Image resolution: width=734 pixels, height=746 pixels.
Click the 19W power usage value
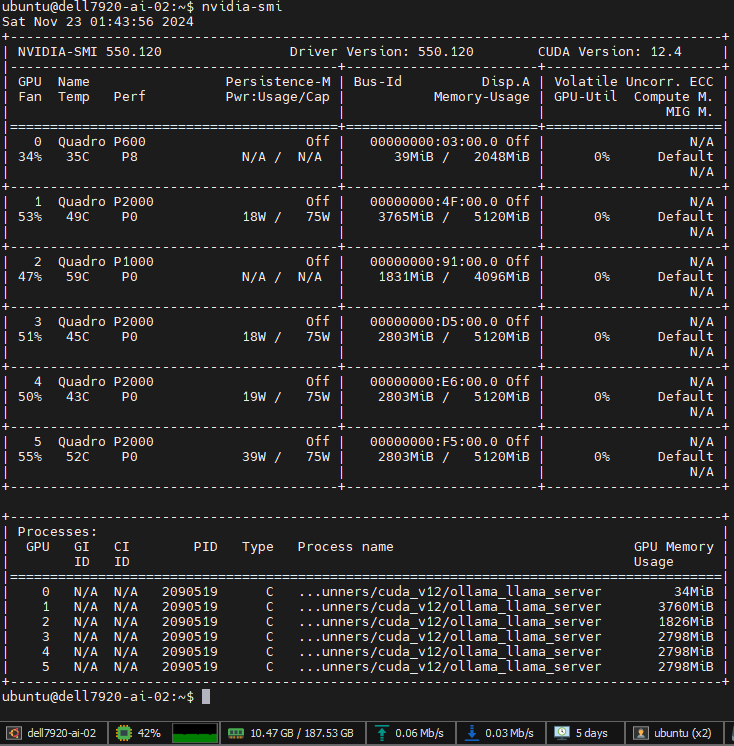[254, 397]
